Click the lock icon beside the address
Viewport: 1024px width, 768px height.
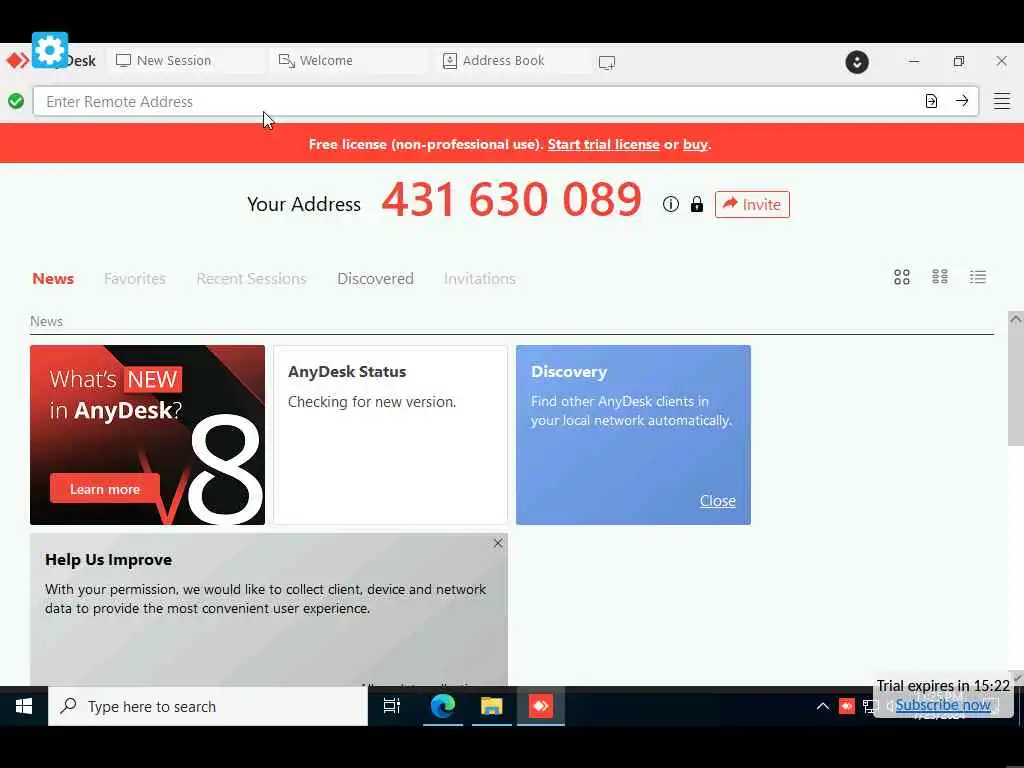(x=697, y=204)
